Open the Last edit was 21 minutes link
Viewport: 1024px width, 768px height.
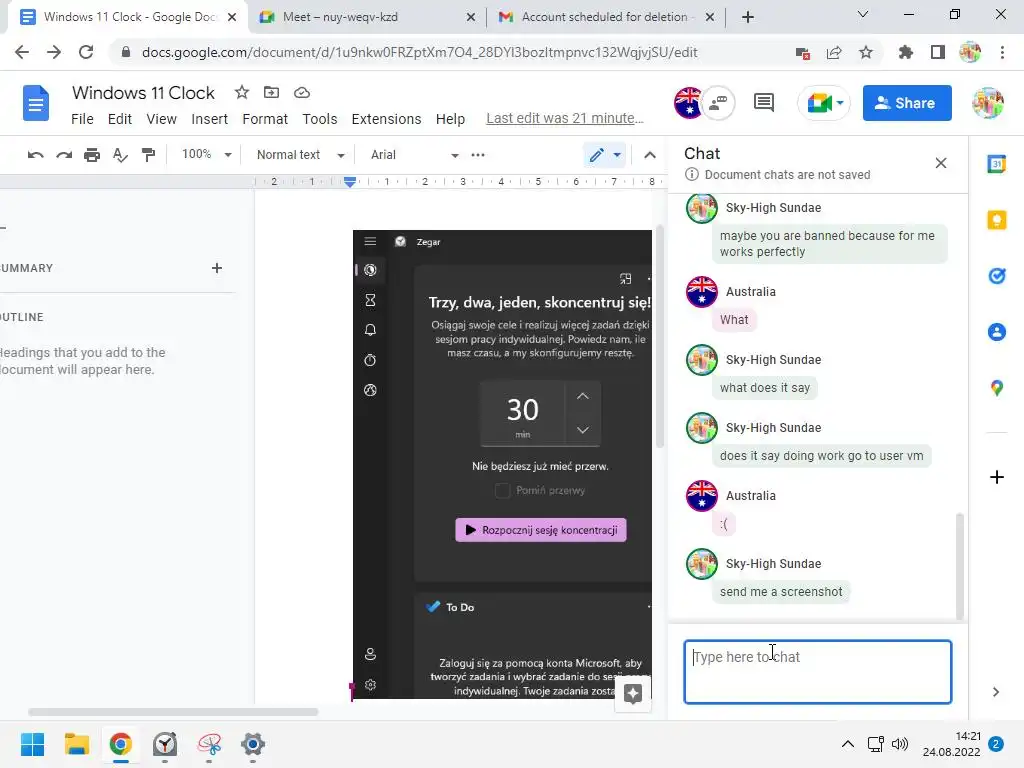point(565,118)
